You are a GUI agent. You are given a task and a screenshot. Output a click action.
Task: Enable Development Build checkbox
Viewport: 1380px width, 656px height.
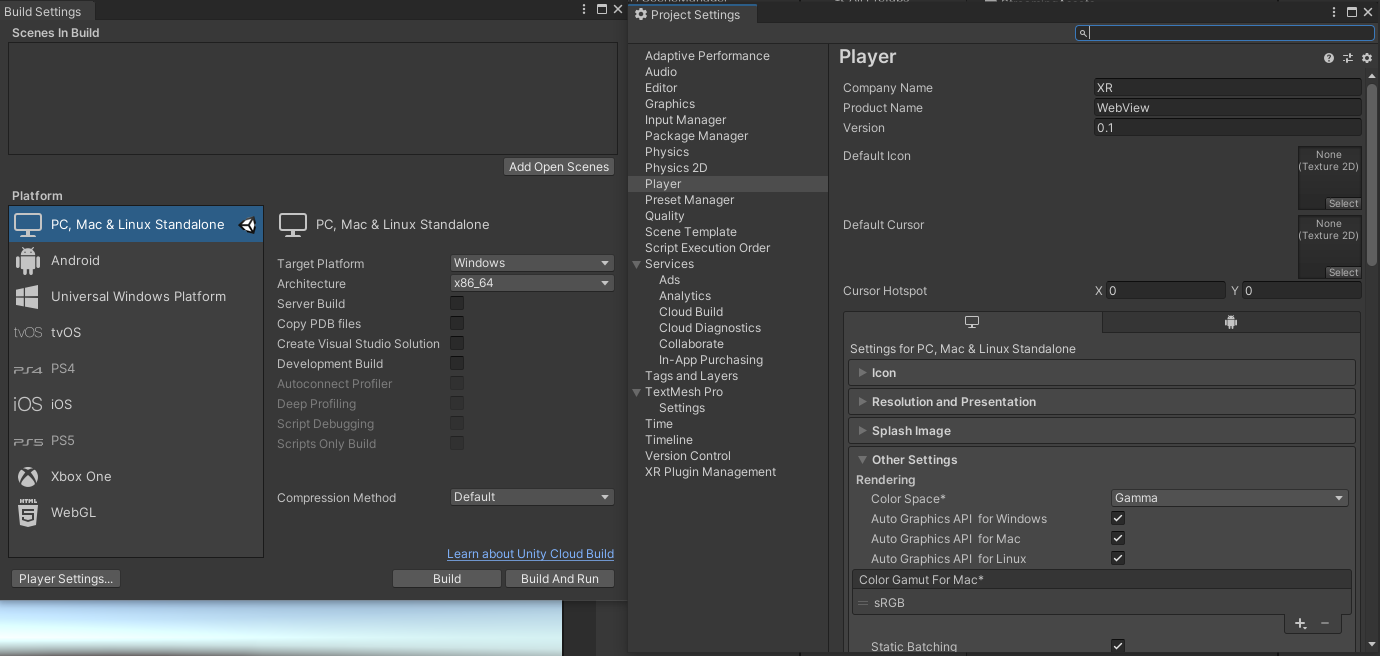[457, 363]
